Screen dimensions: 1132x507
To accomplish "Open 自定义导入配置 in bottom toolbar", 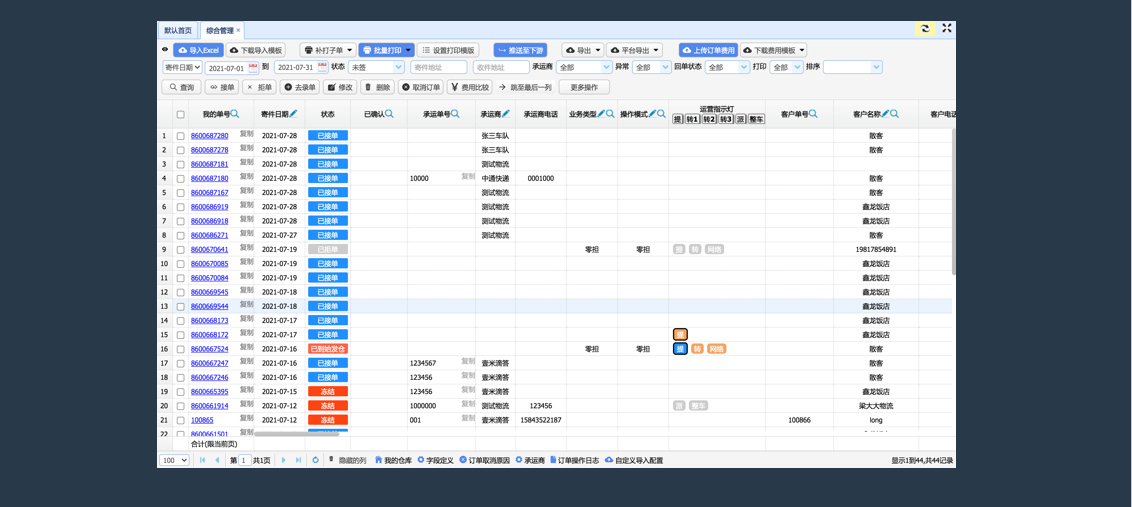I will [634, 460].
